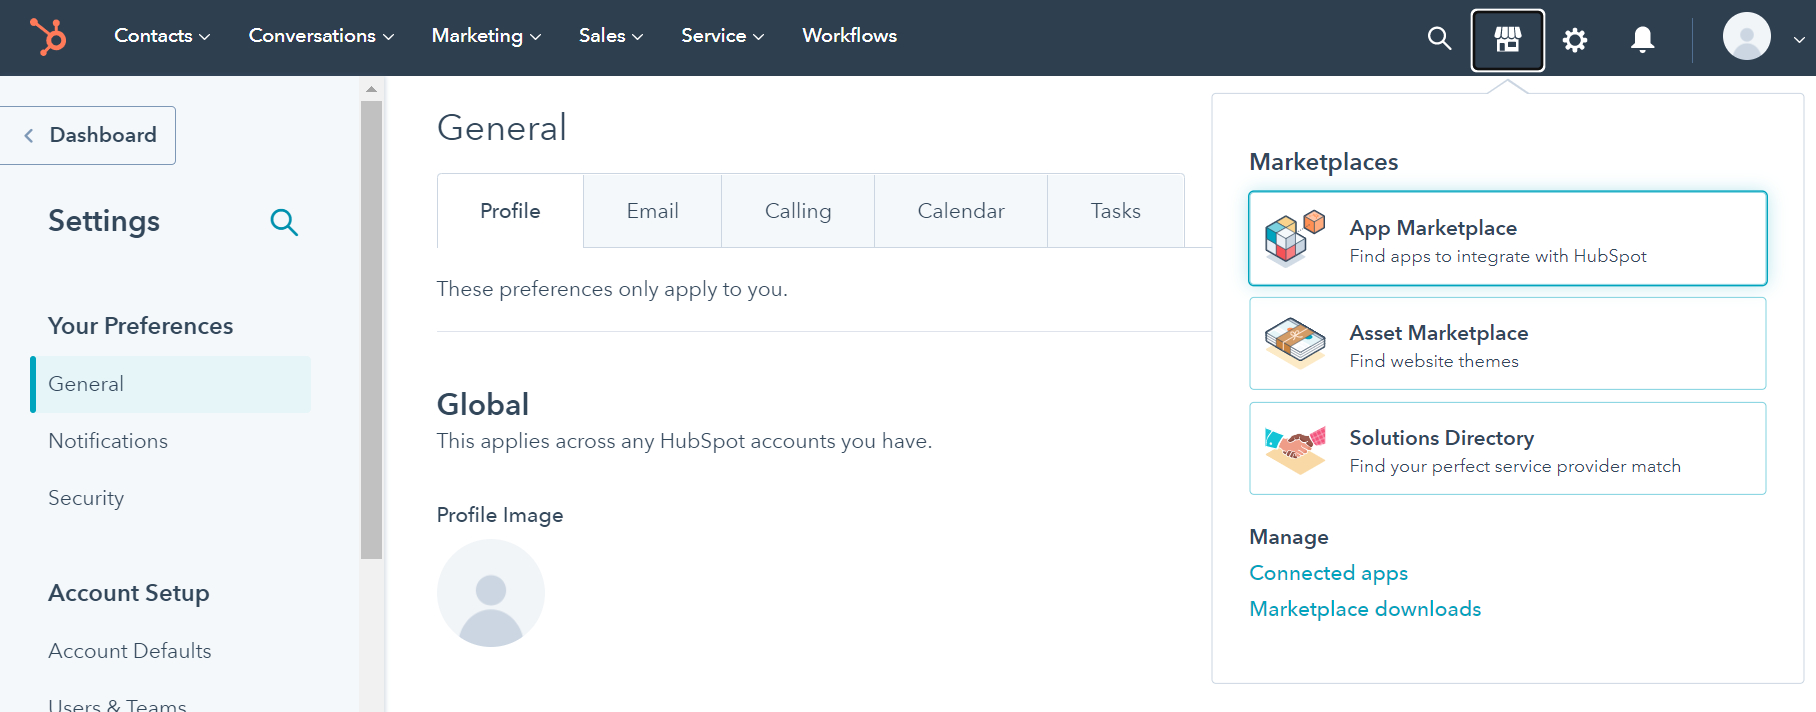Open the settings gear icon
Screen dimensions: 1816x712
(x=1575, y=40)
